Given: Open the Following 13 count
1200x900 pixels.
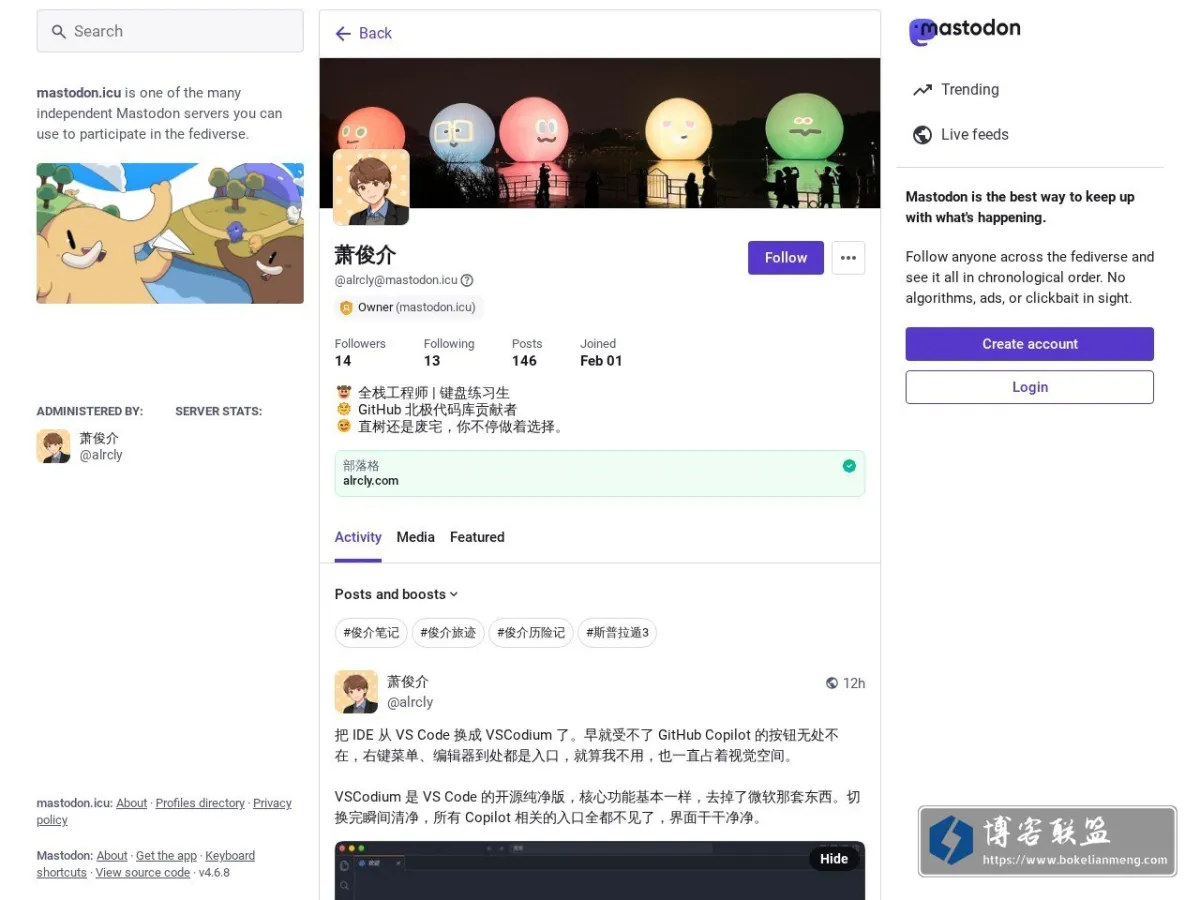Looking at the screenshot, I should click(x=449, y=352).
